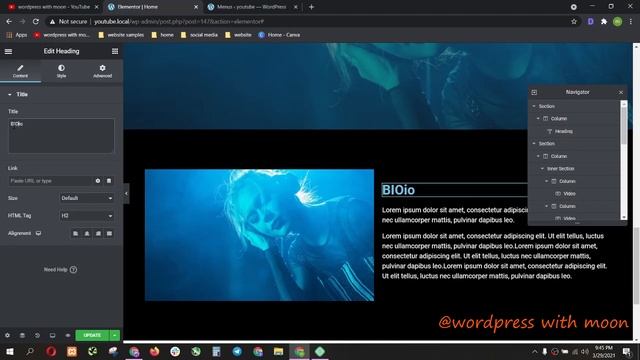640x360 pixels.
Task: Open dynamic tags icon beside Link
Action: pos(109,181)
